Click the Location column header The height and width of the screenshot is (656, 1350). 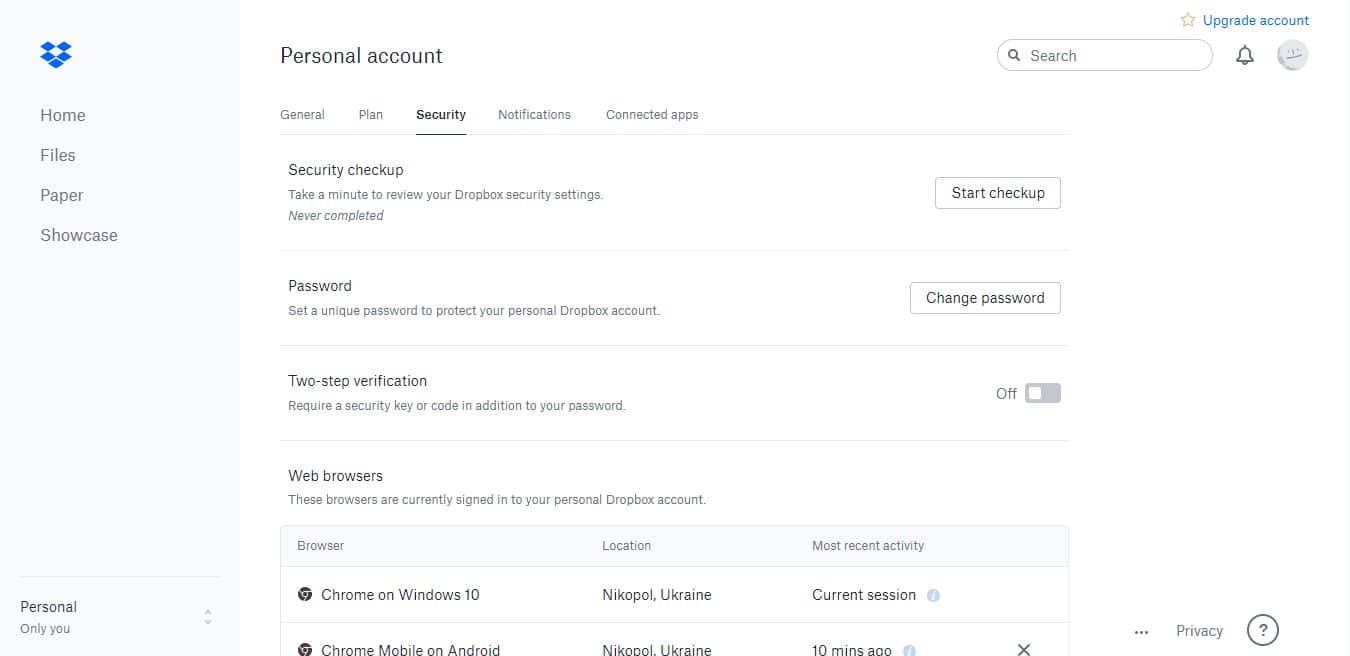click(627, 546)
